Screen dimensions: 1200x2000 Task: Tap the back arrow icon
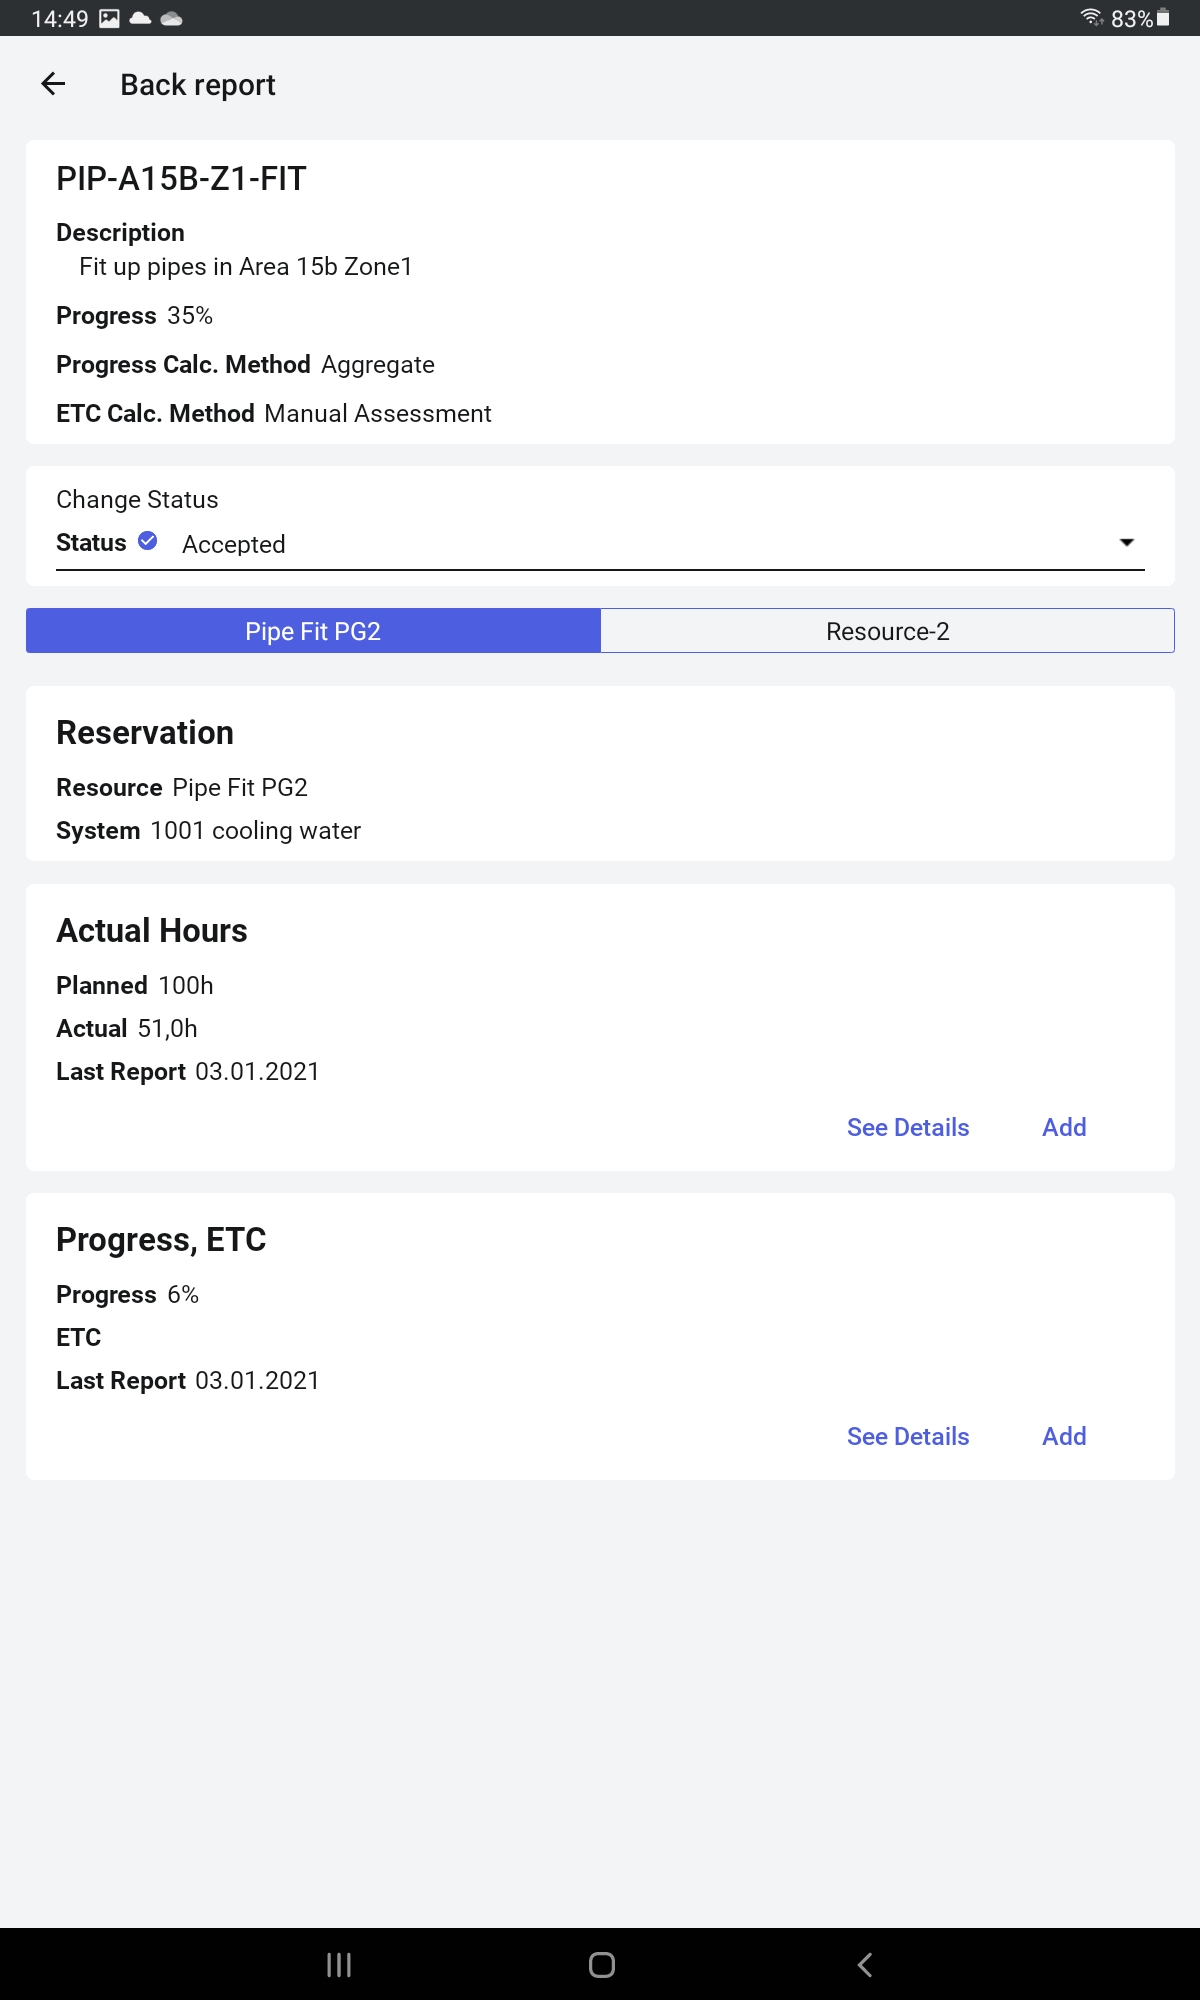(x=53, y=84)
